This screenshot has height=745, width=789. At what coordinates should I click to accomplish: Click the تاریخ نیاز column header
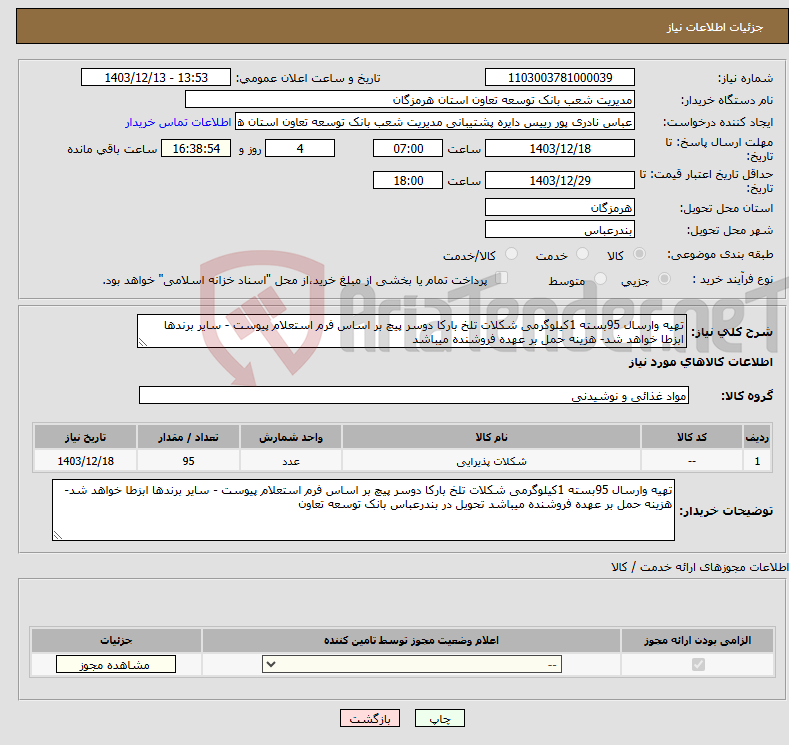click(85, 437)
